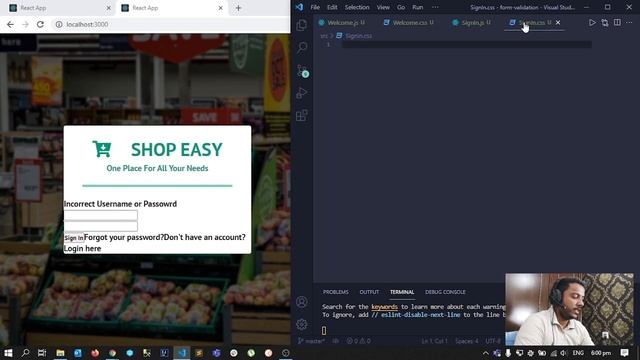Image resolution: width=640 pixels, height=360 pixels.
Task: Switch to the PROBLEMS panel tab
Action: [x=336, y=292]
